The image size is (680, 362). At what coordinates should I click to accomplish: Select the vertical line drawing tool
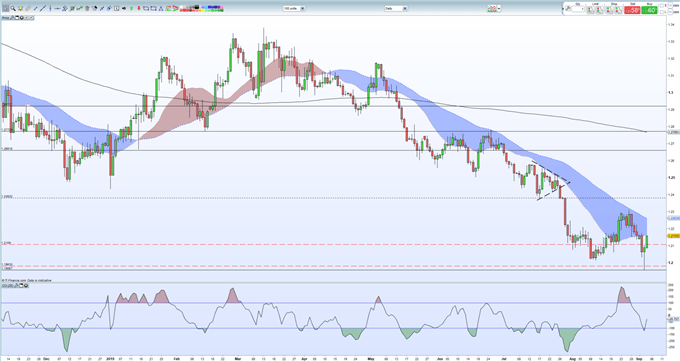pyautogui.click(x=50, y=8)
